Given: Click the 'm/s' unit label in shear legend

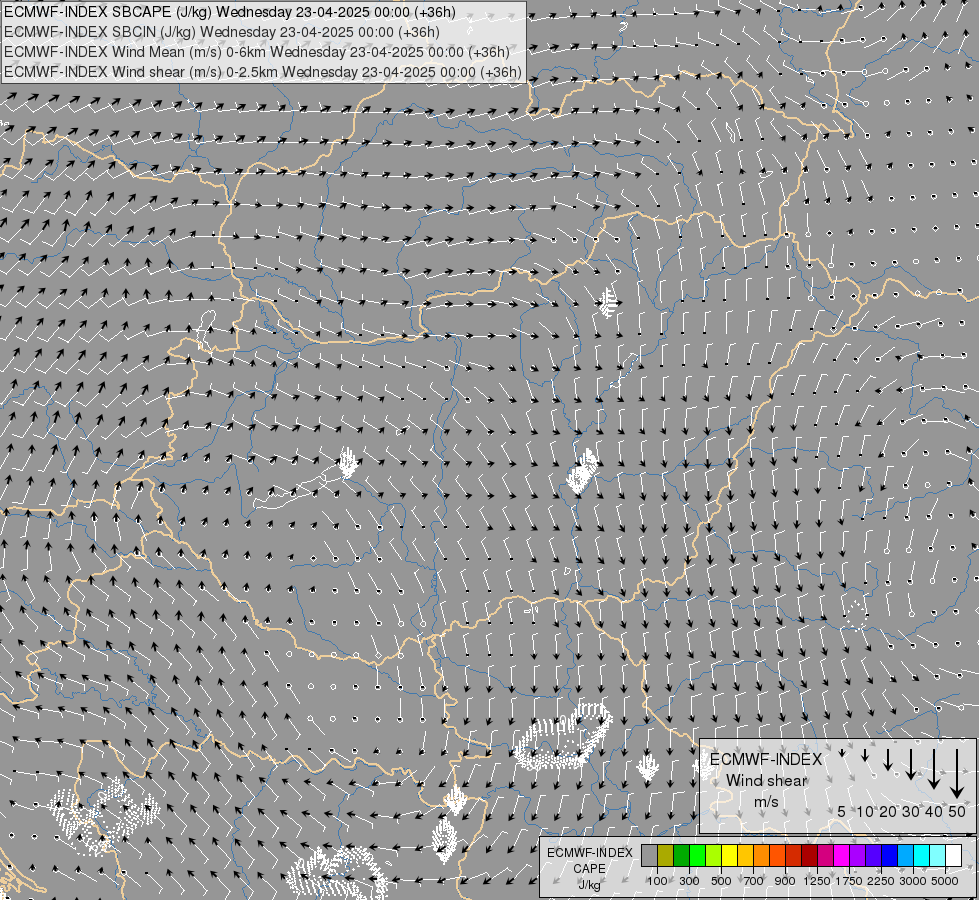Looking at the screenshot, I should (x=766, y=801).
